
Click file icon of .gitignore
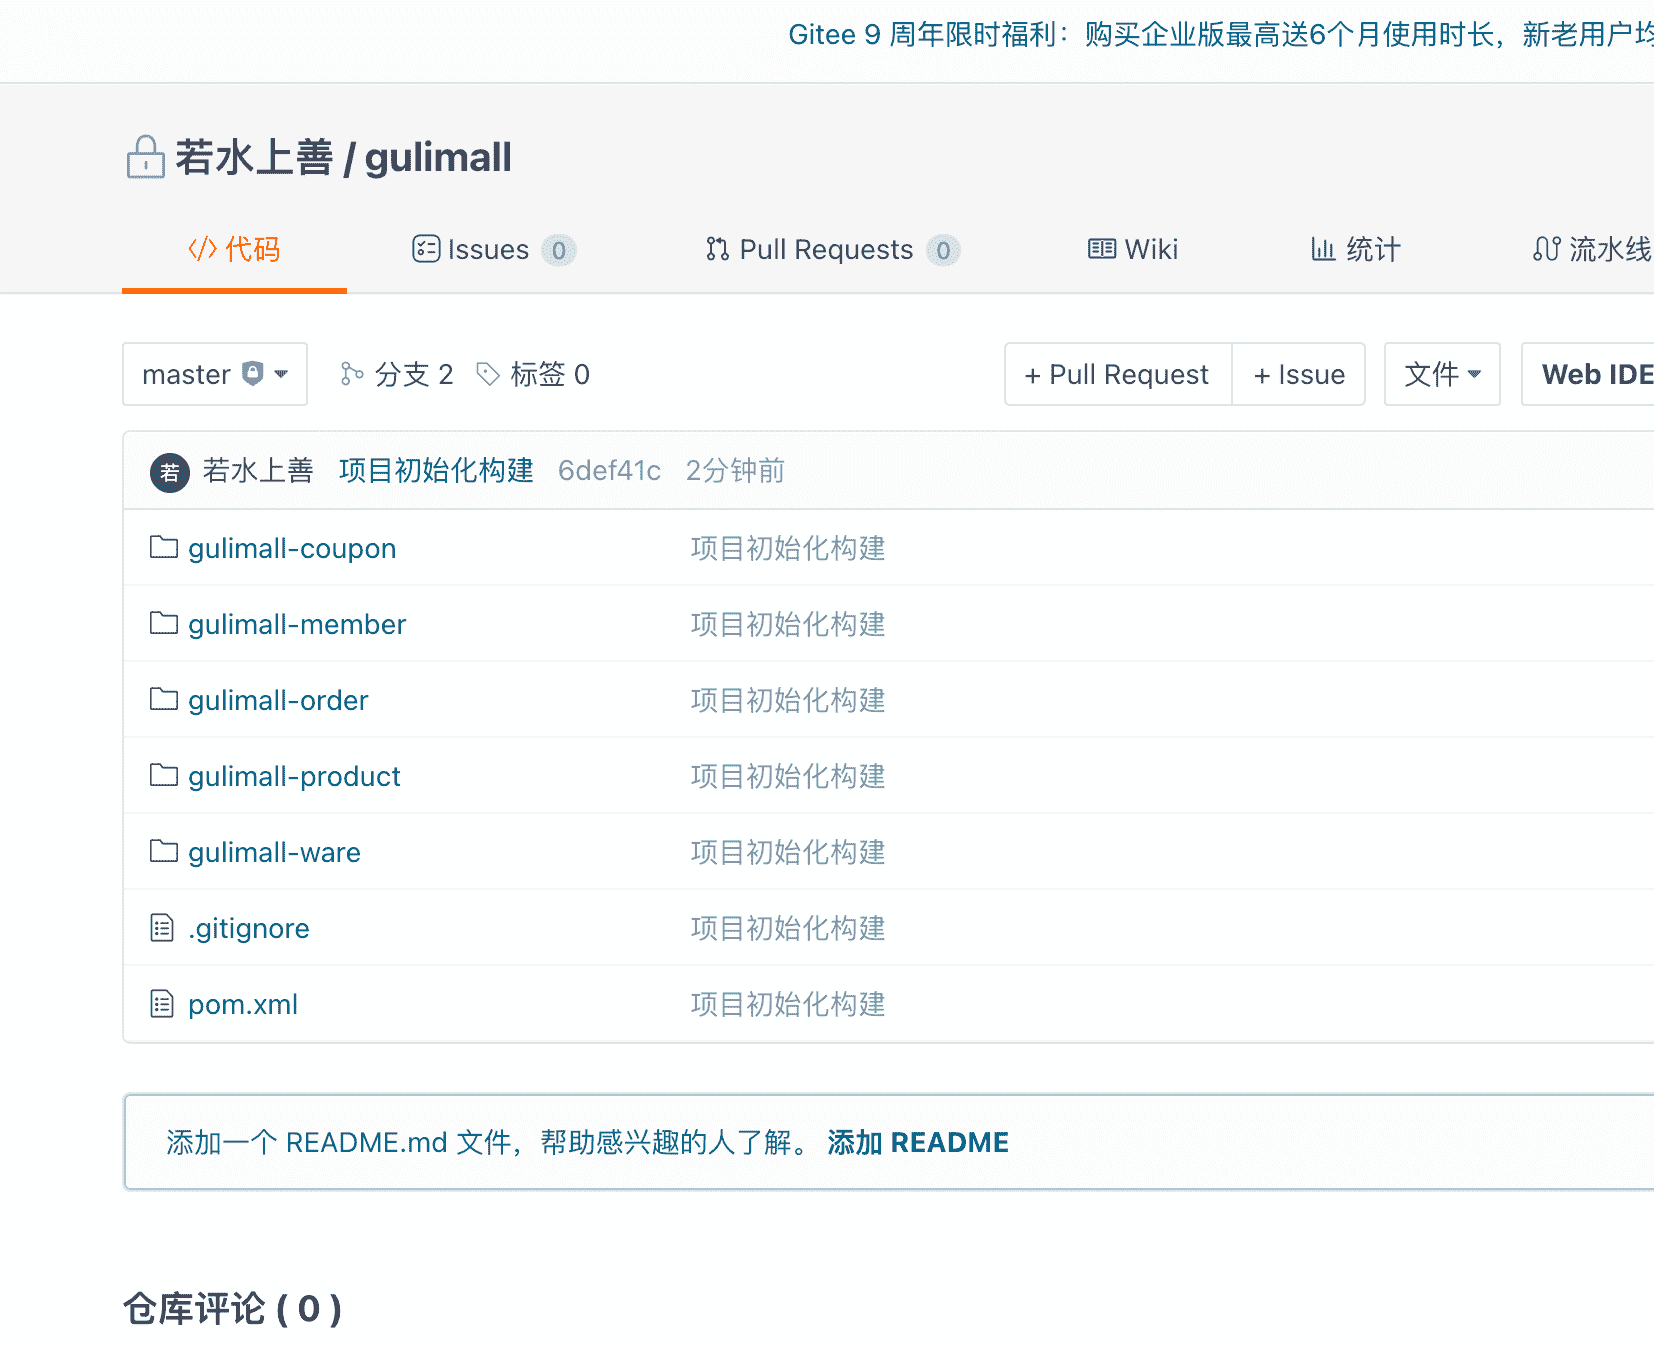point(162,928)
